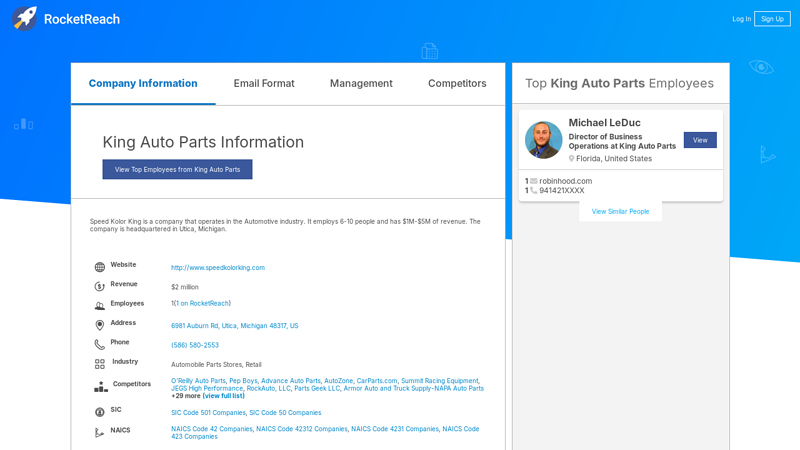This screenshot has height=450, width=800.
Task: Open the 6981 Auburn Rd address link
Action: (235, 326)
